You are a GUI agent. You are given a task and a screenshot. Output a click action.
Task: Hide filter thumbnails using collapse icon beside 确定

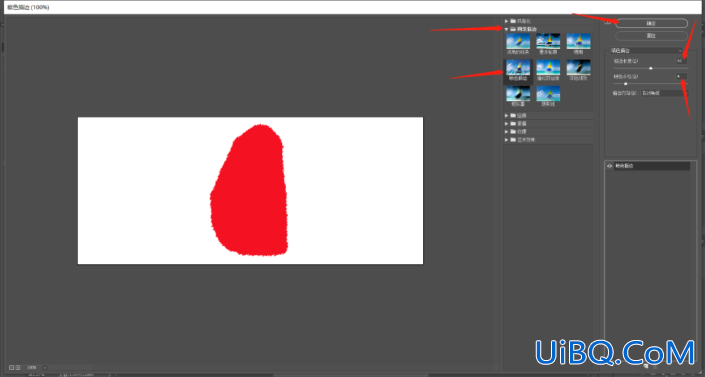tap(608, 22)
